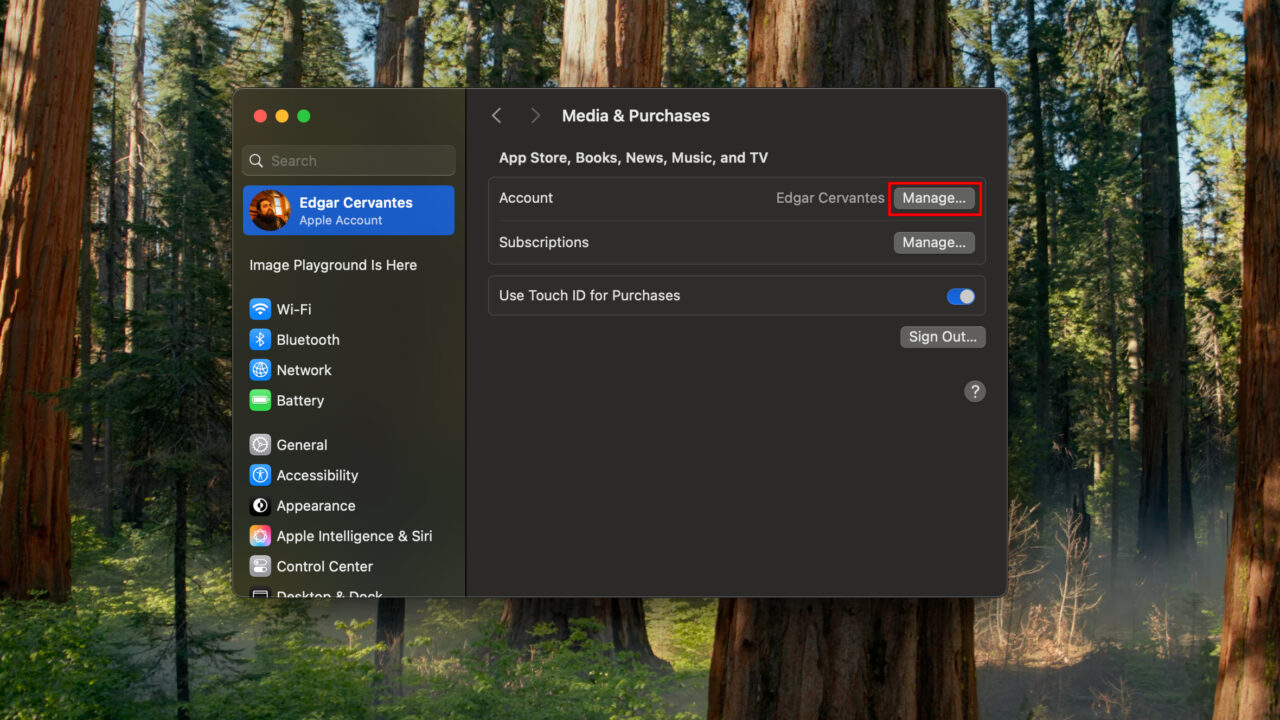The width and height of the screenshot is (1280, 720).
Task: Select General settings in the sidebar
Action: (x=302, y=444)
